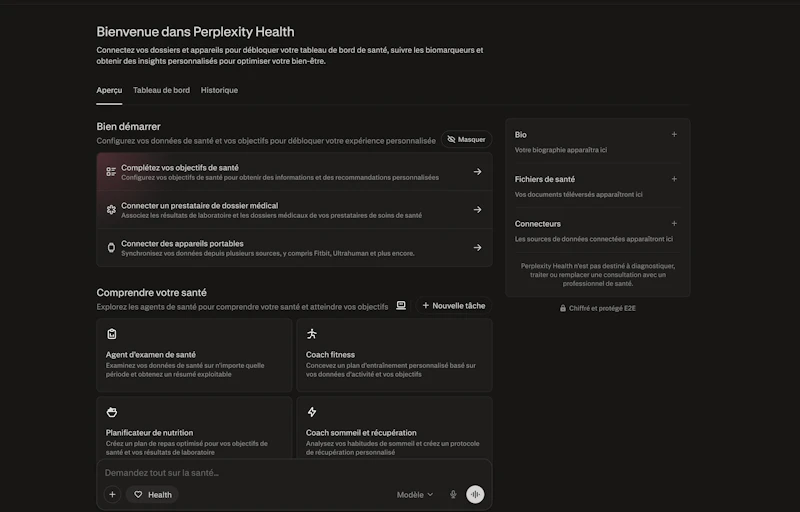Click the plus attach button in prompt bar
The width and height of the screenshot is (800, 512).
click(112, 494)
